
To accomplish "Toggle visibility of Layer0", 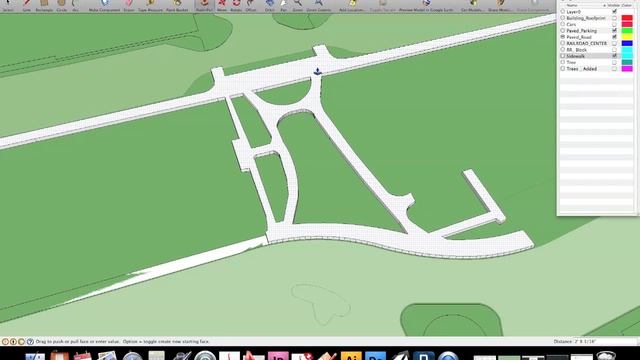I will pos(614,12).
